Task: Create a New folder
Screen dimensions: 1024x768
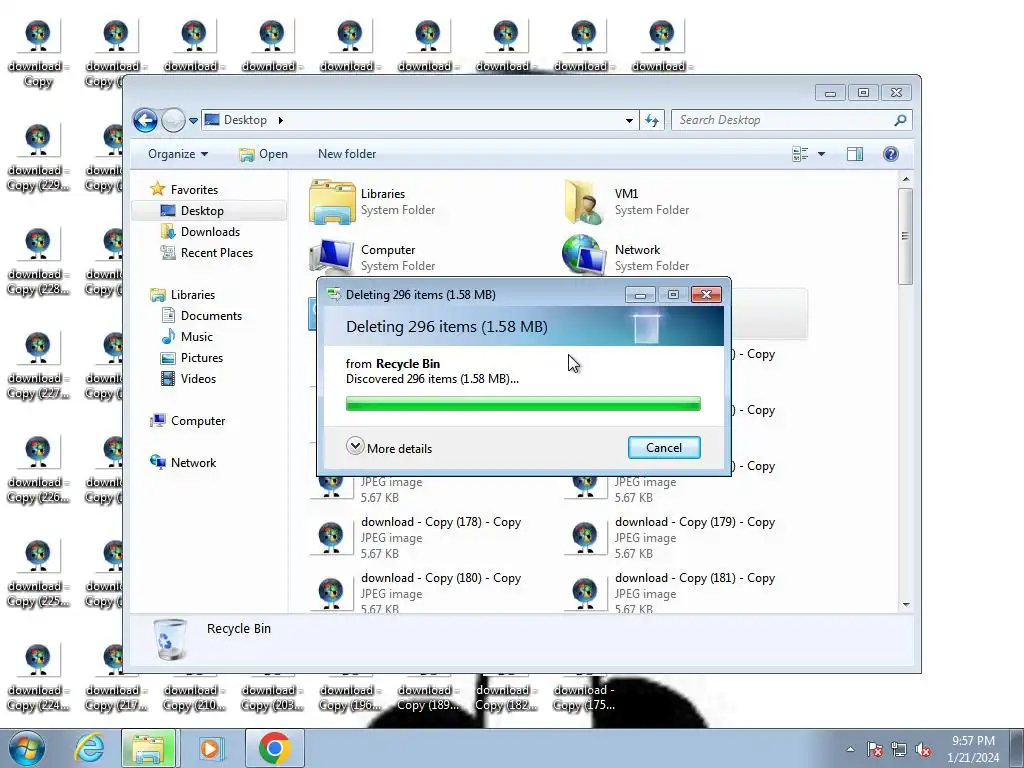Action: click(347, 154)
